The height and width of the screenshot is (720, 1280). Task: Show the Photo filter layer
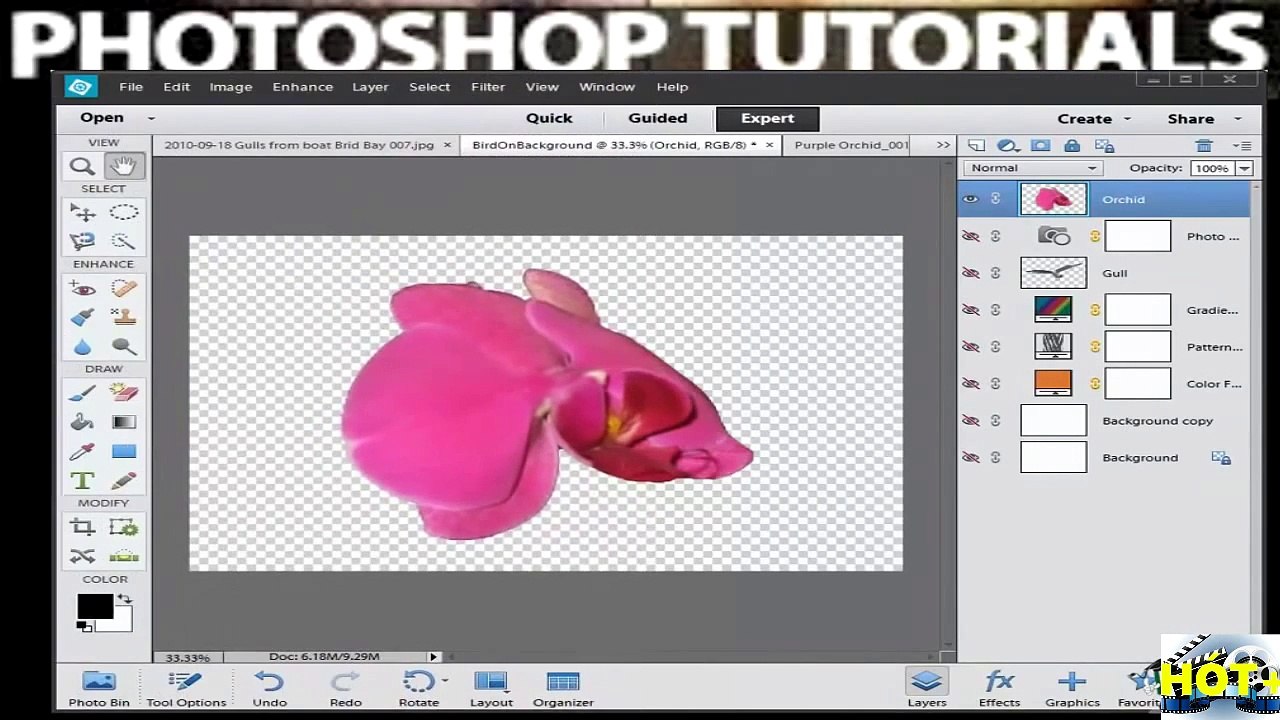click(970, 236)
